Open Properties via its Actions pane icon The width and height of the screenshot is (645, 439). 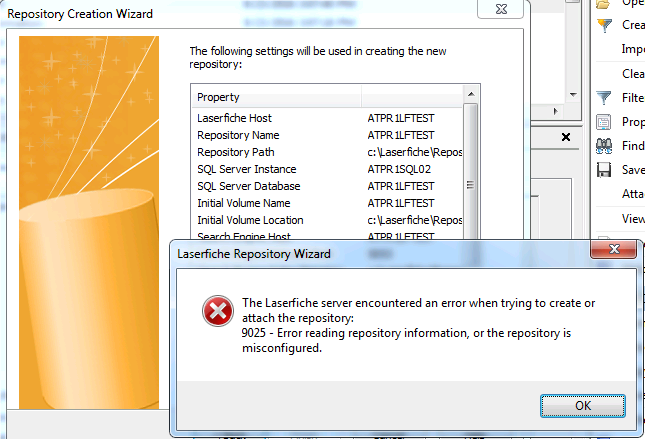coord(603,122)
